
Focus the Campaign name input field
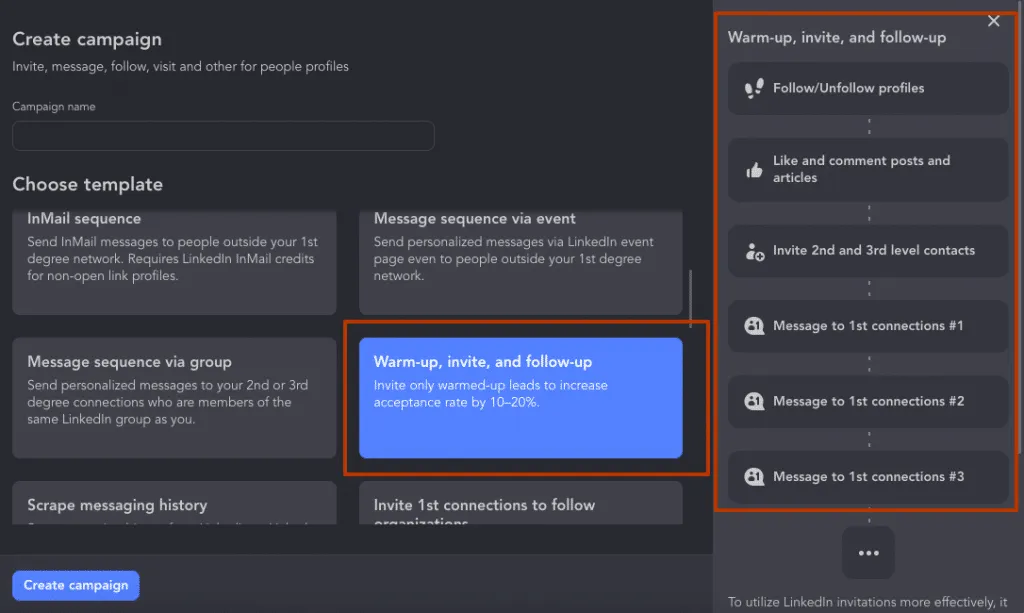(223, 136)
